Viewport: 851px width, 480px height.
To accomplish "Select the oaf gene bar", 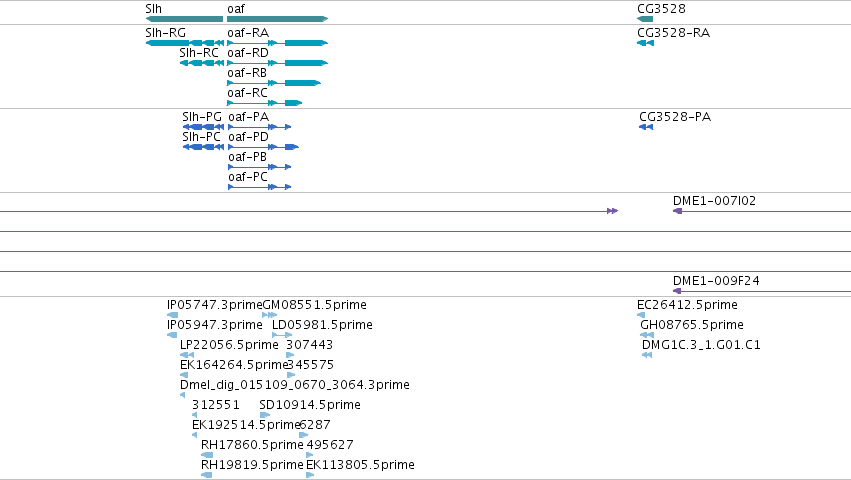I will point(277,19).
